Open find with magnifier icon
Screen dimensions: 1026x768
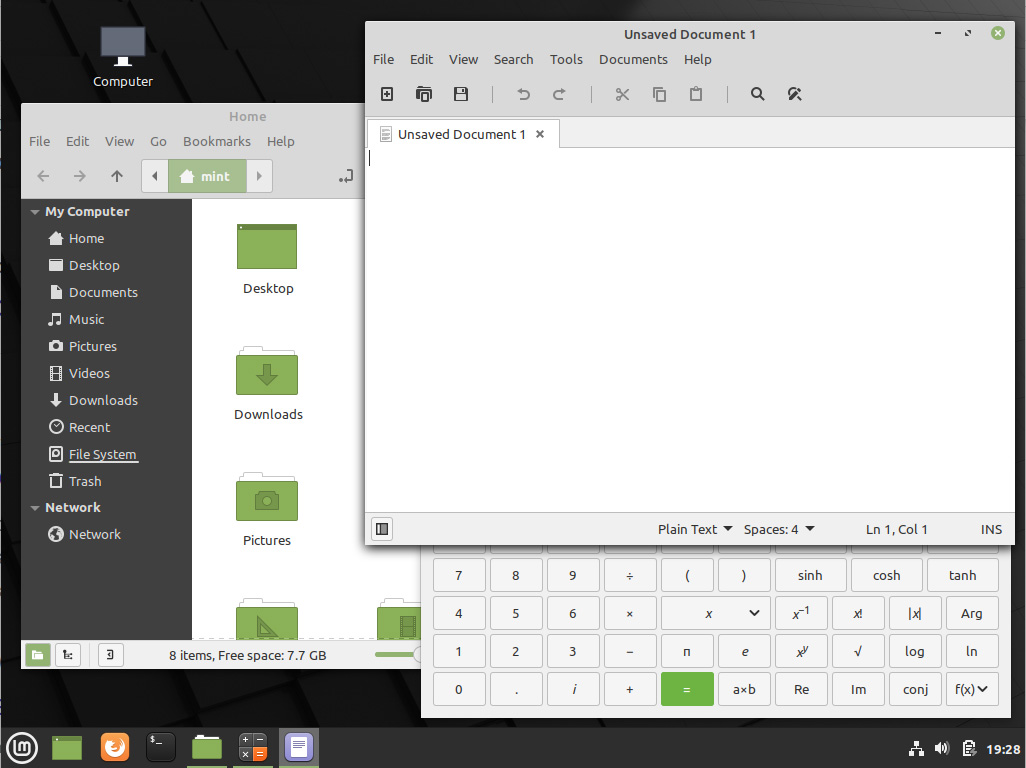(757, 94)
